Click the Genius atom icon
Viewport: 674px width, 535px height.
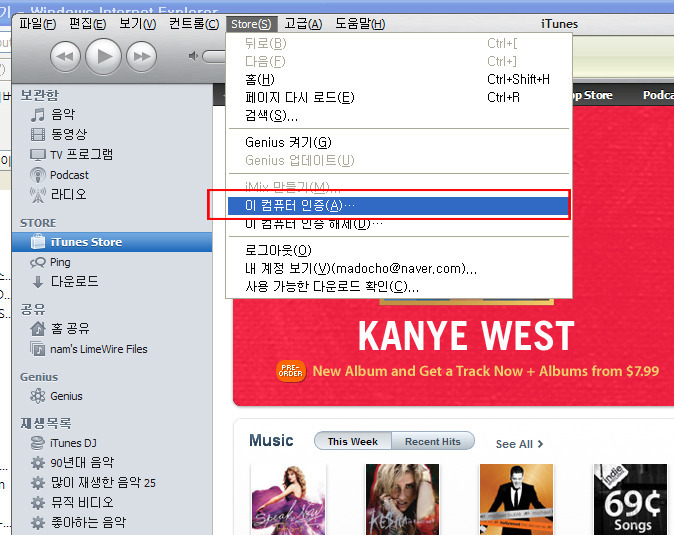[x=38, y=396]
